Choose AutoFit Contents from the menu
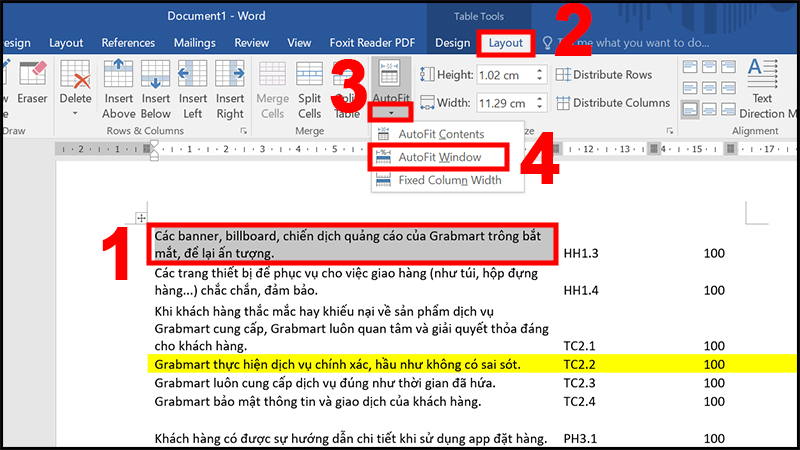The width and height of the screenshot is (800, 450). pos(440,134)
